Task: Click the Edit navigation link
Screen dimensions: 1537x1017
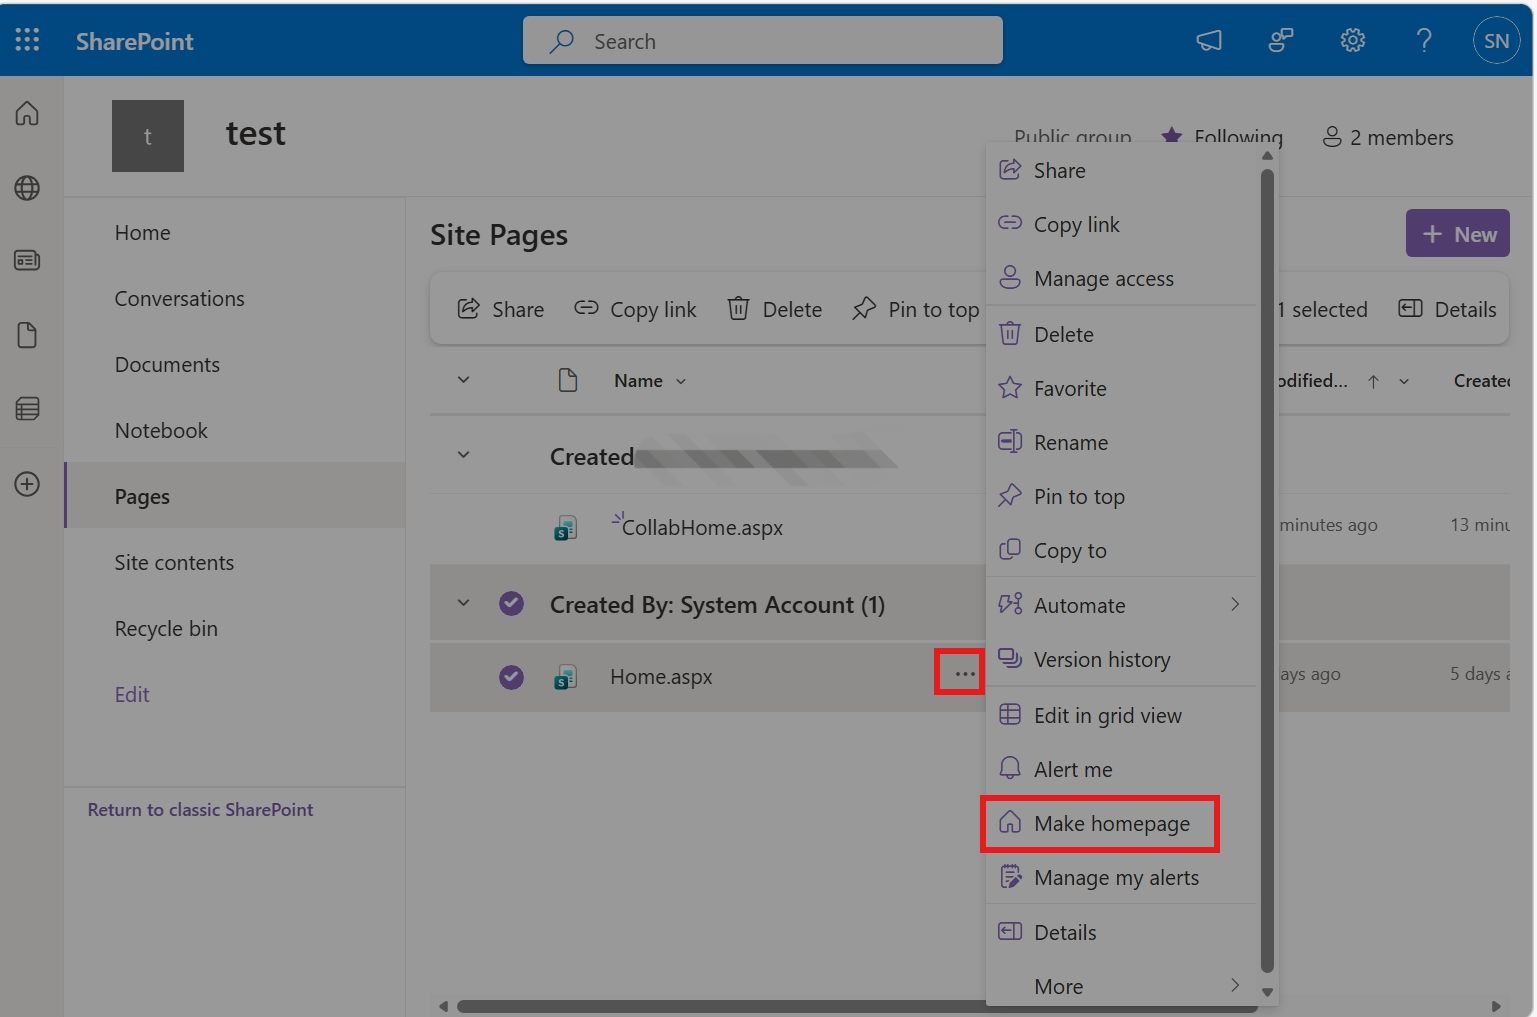Action: (132, 695)
